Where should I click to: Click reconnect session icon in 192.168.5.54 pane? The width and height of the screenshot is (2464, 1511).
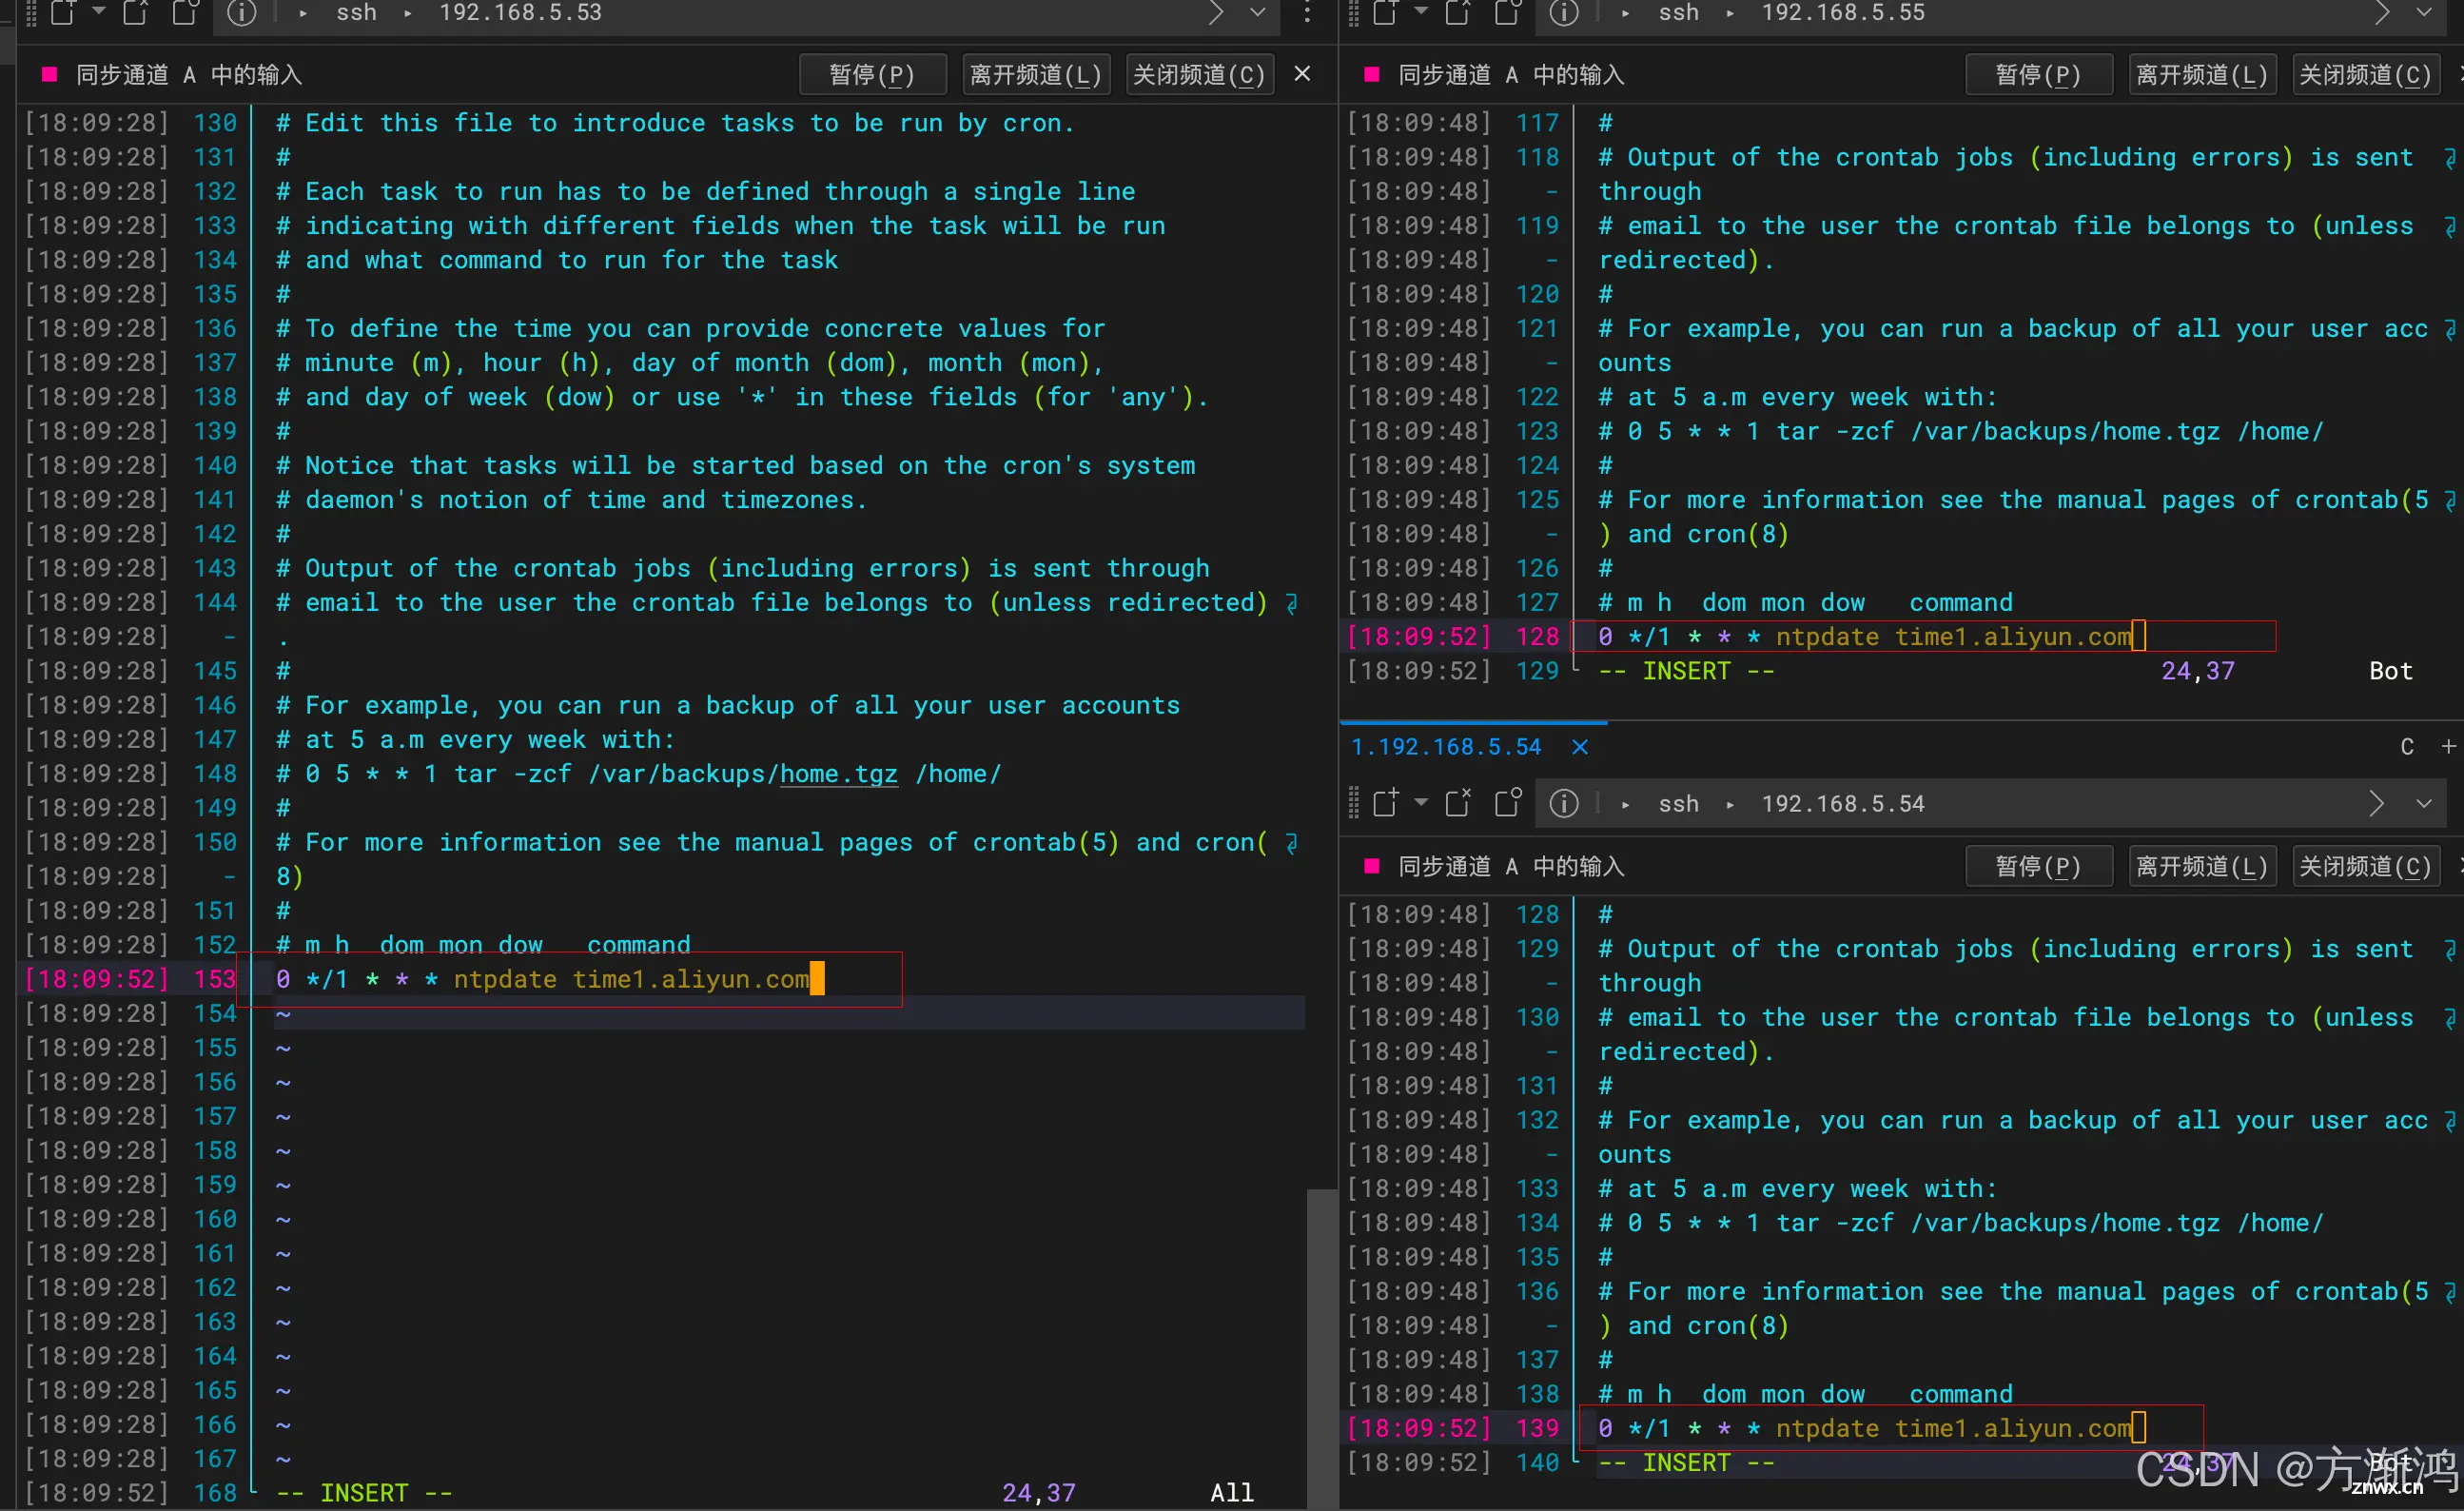click(1508, 803)
